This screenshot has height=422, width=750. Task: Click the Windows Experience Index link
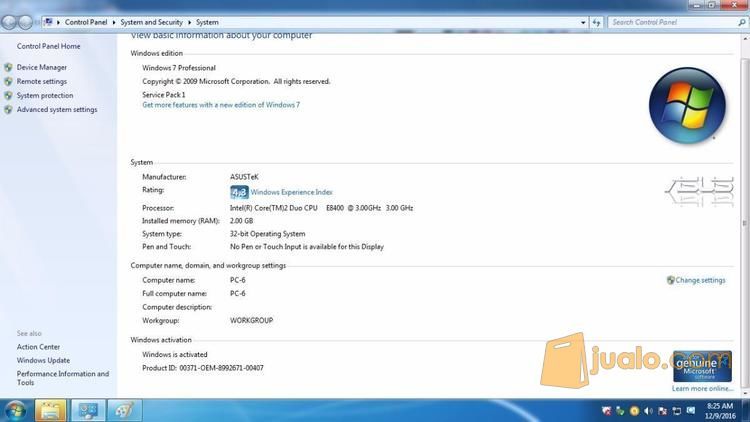[x=291, y=192]
